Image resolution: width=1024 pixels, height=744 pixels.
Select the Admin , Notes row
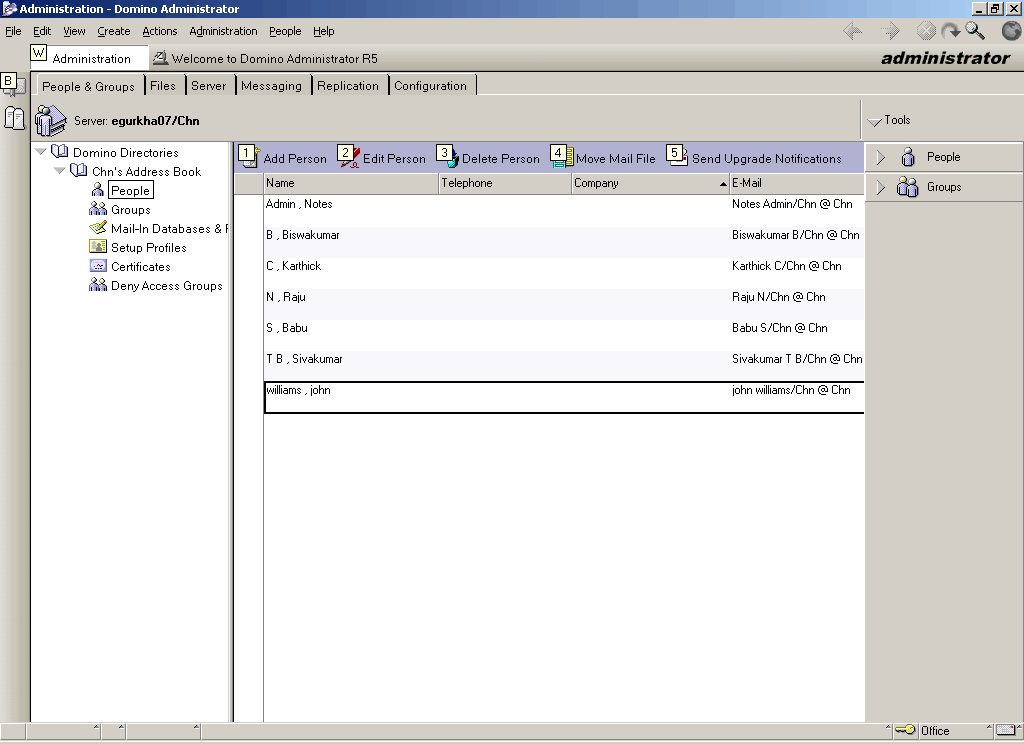coord(564,210)
